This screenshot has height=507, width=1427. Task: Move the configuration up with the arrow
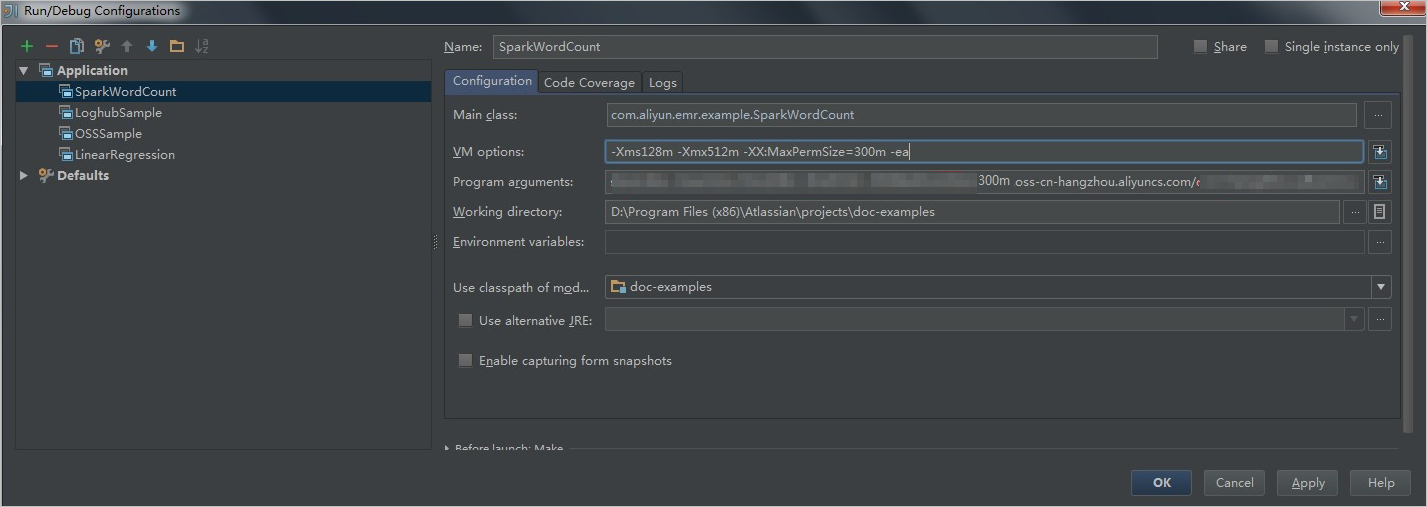point(127,46)
